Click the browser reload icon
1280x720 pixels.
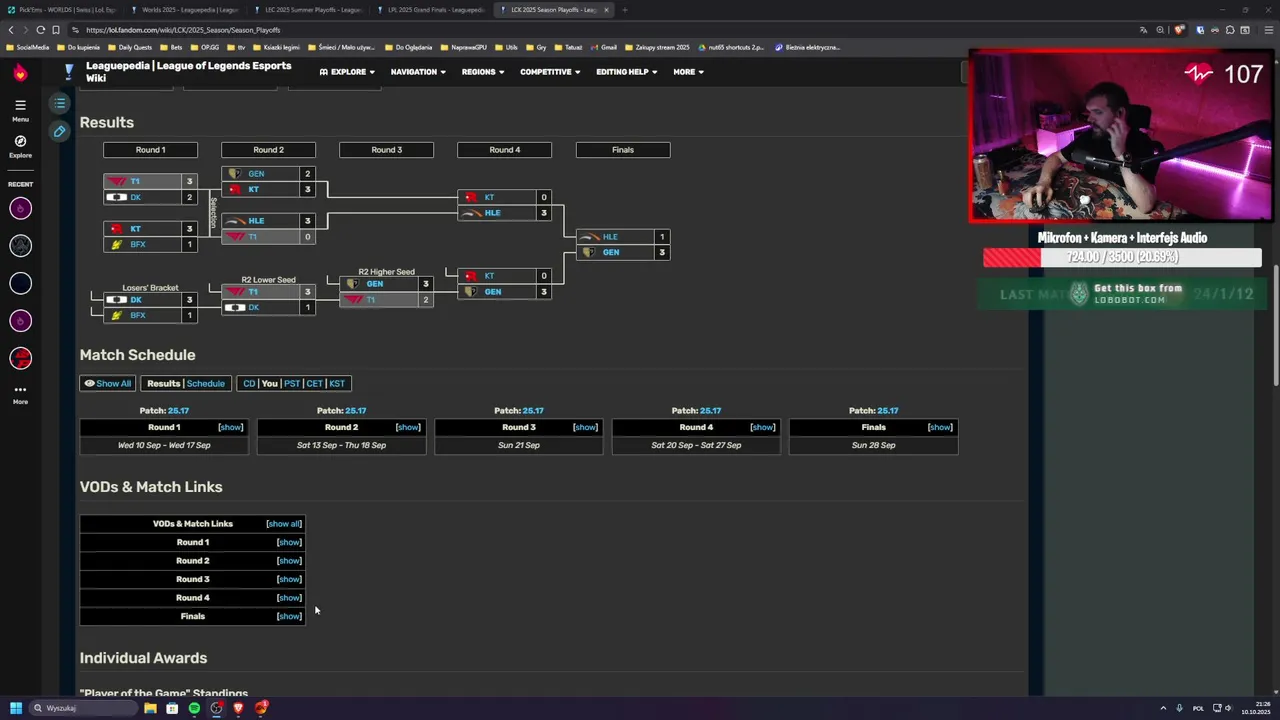pyautogui.click(x=40, y=30)
